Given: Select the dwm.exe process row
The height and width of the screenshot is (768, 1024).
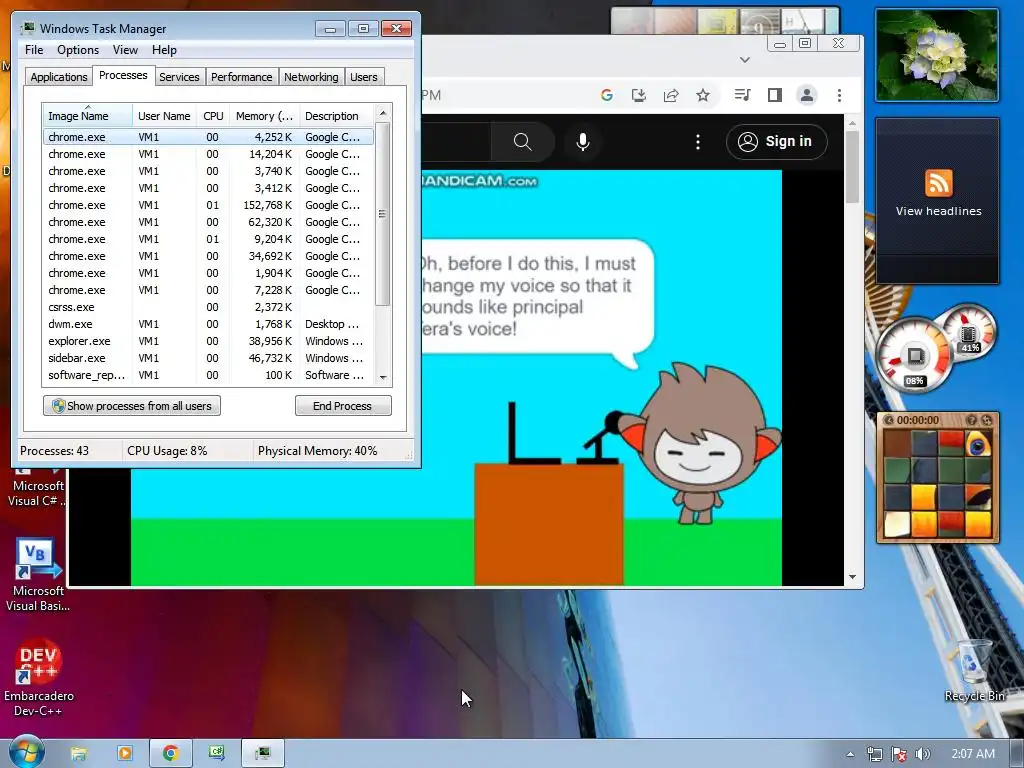Looking at the screenshot, I should tap(209, 324).
